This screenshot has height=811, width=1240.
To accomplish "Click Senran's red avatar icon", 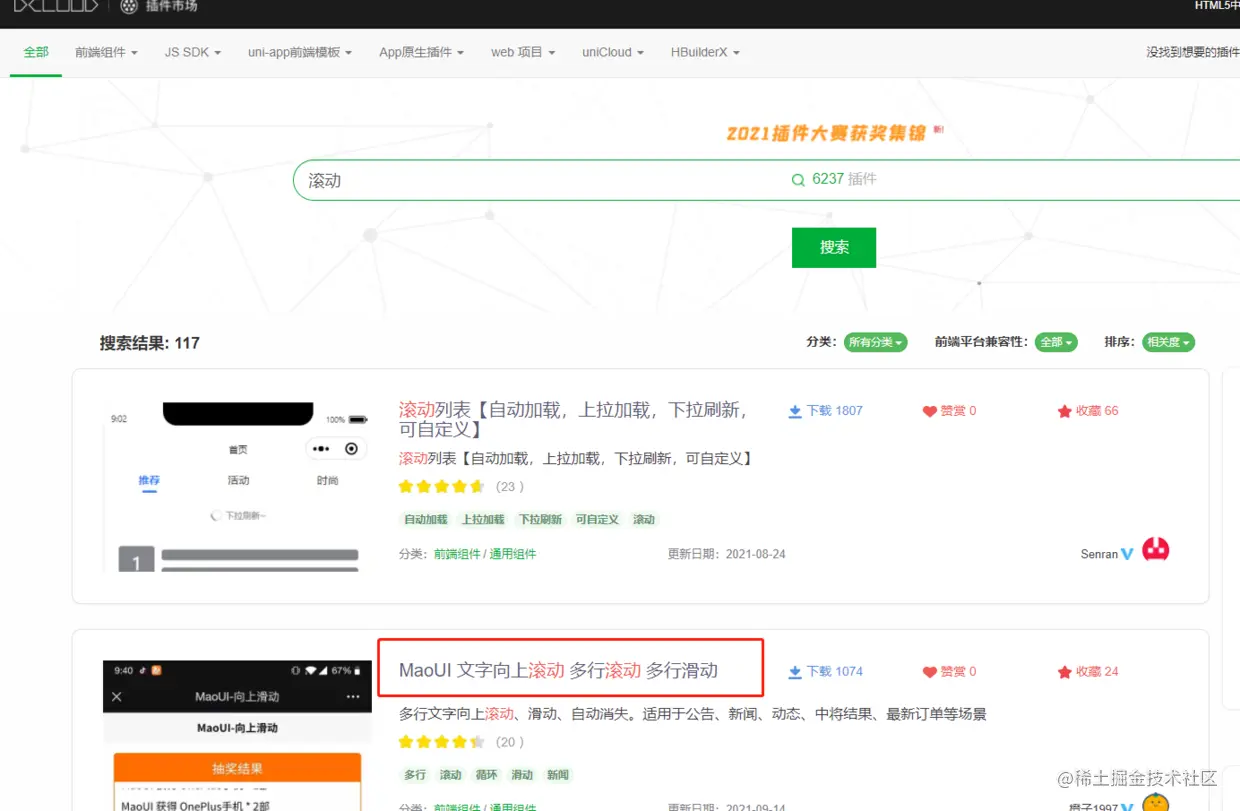I will tap(1156, 549).
